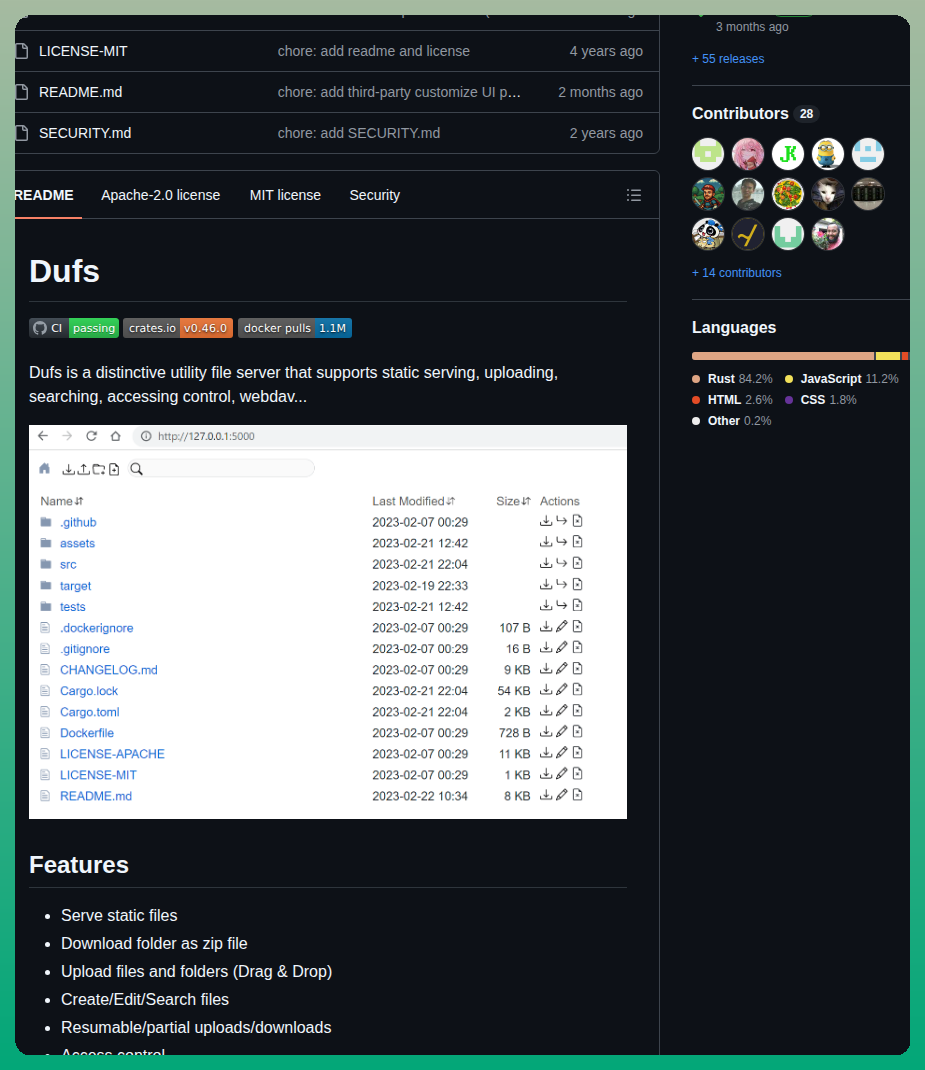Click the '2 months ago' timestamp
Screen dimensions: 925x1070
pyautogui.click(x=600, y=92)
